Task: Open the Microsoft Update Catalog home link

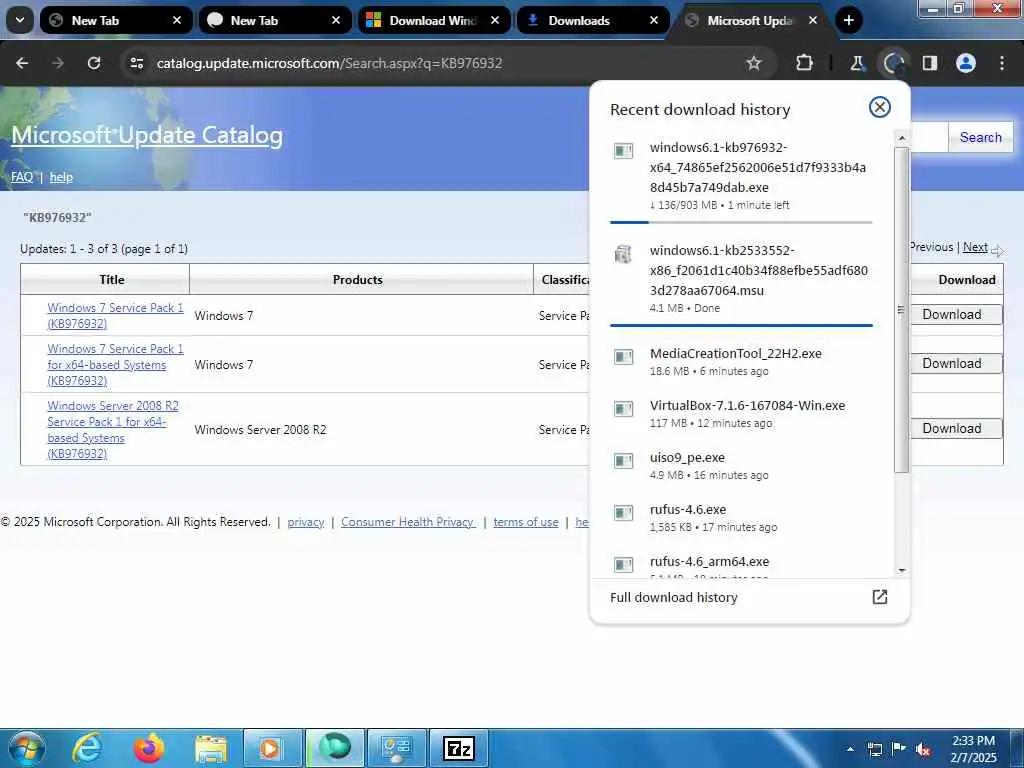Action: [x=147, y=135]
